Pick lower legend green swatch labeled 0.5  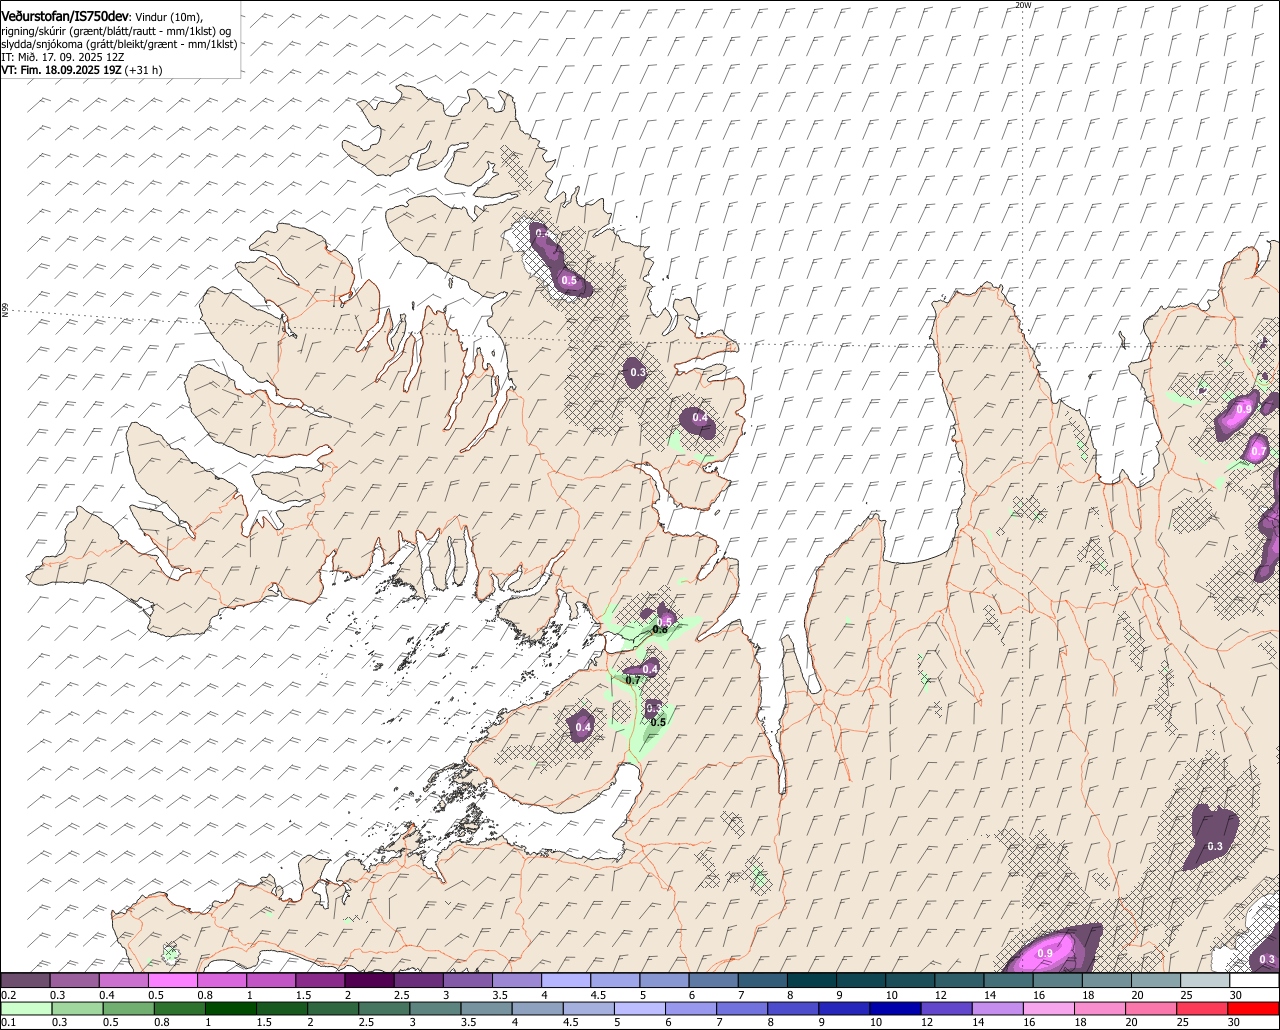pyautogui.click(x=129, y=1008)
